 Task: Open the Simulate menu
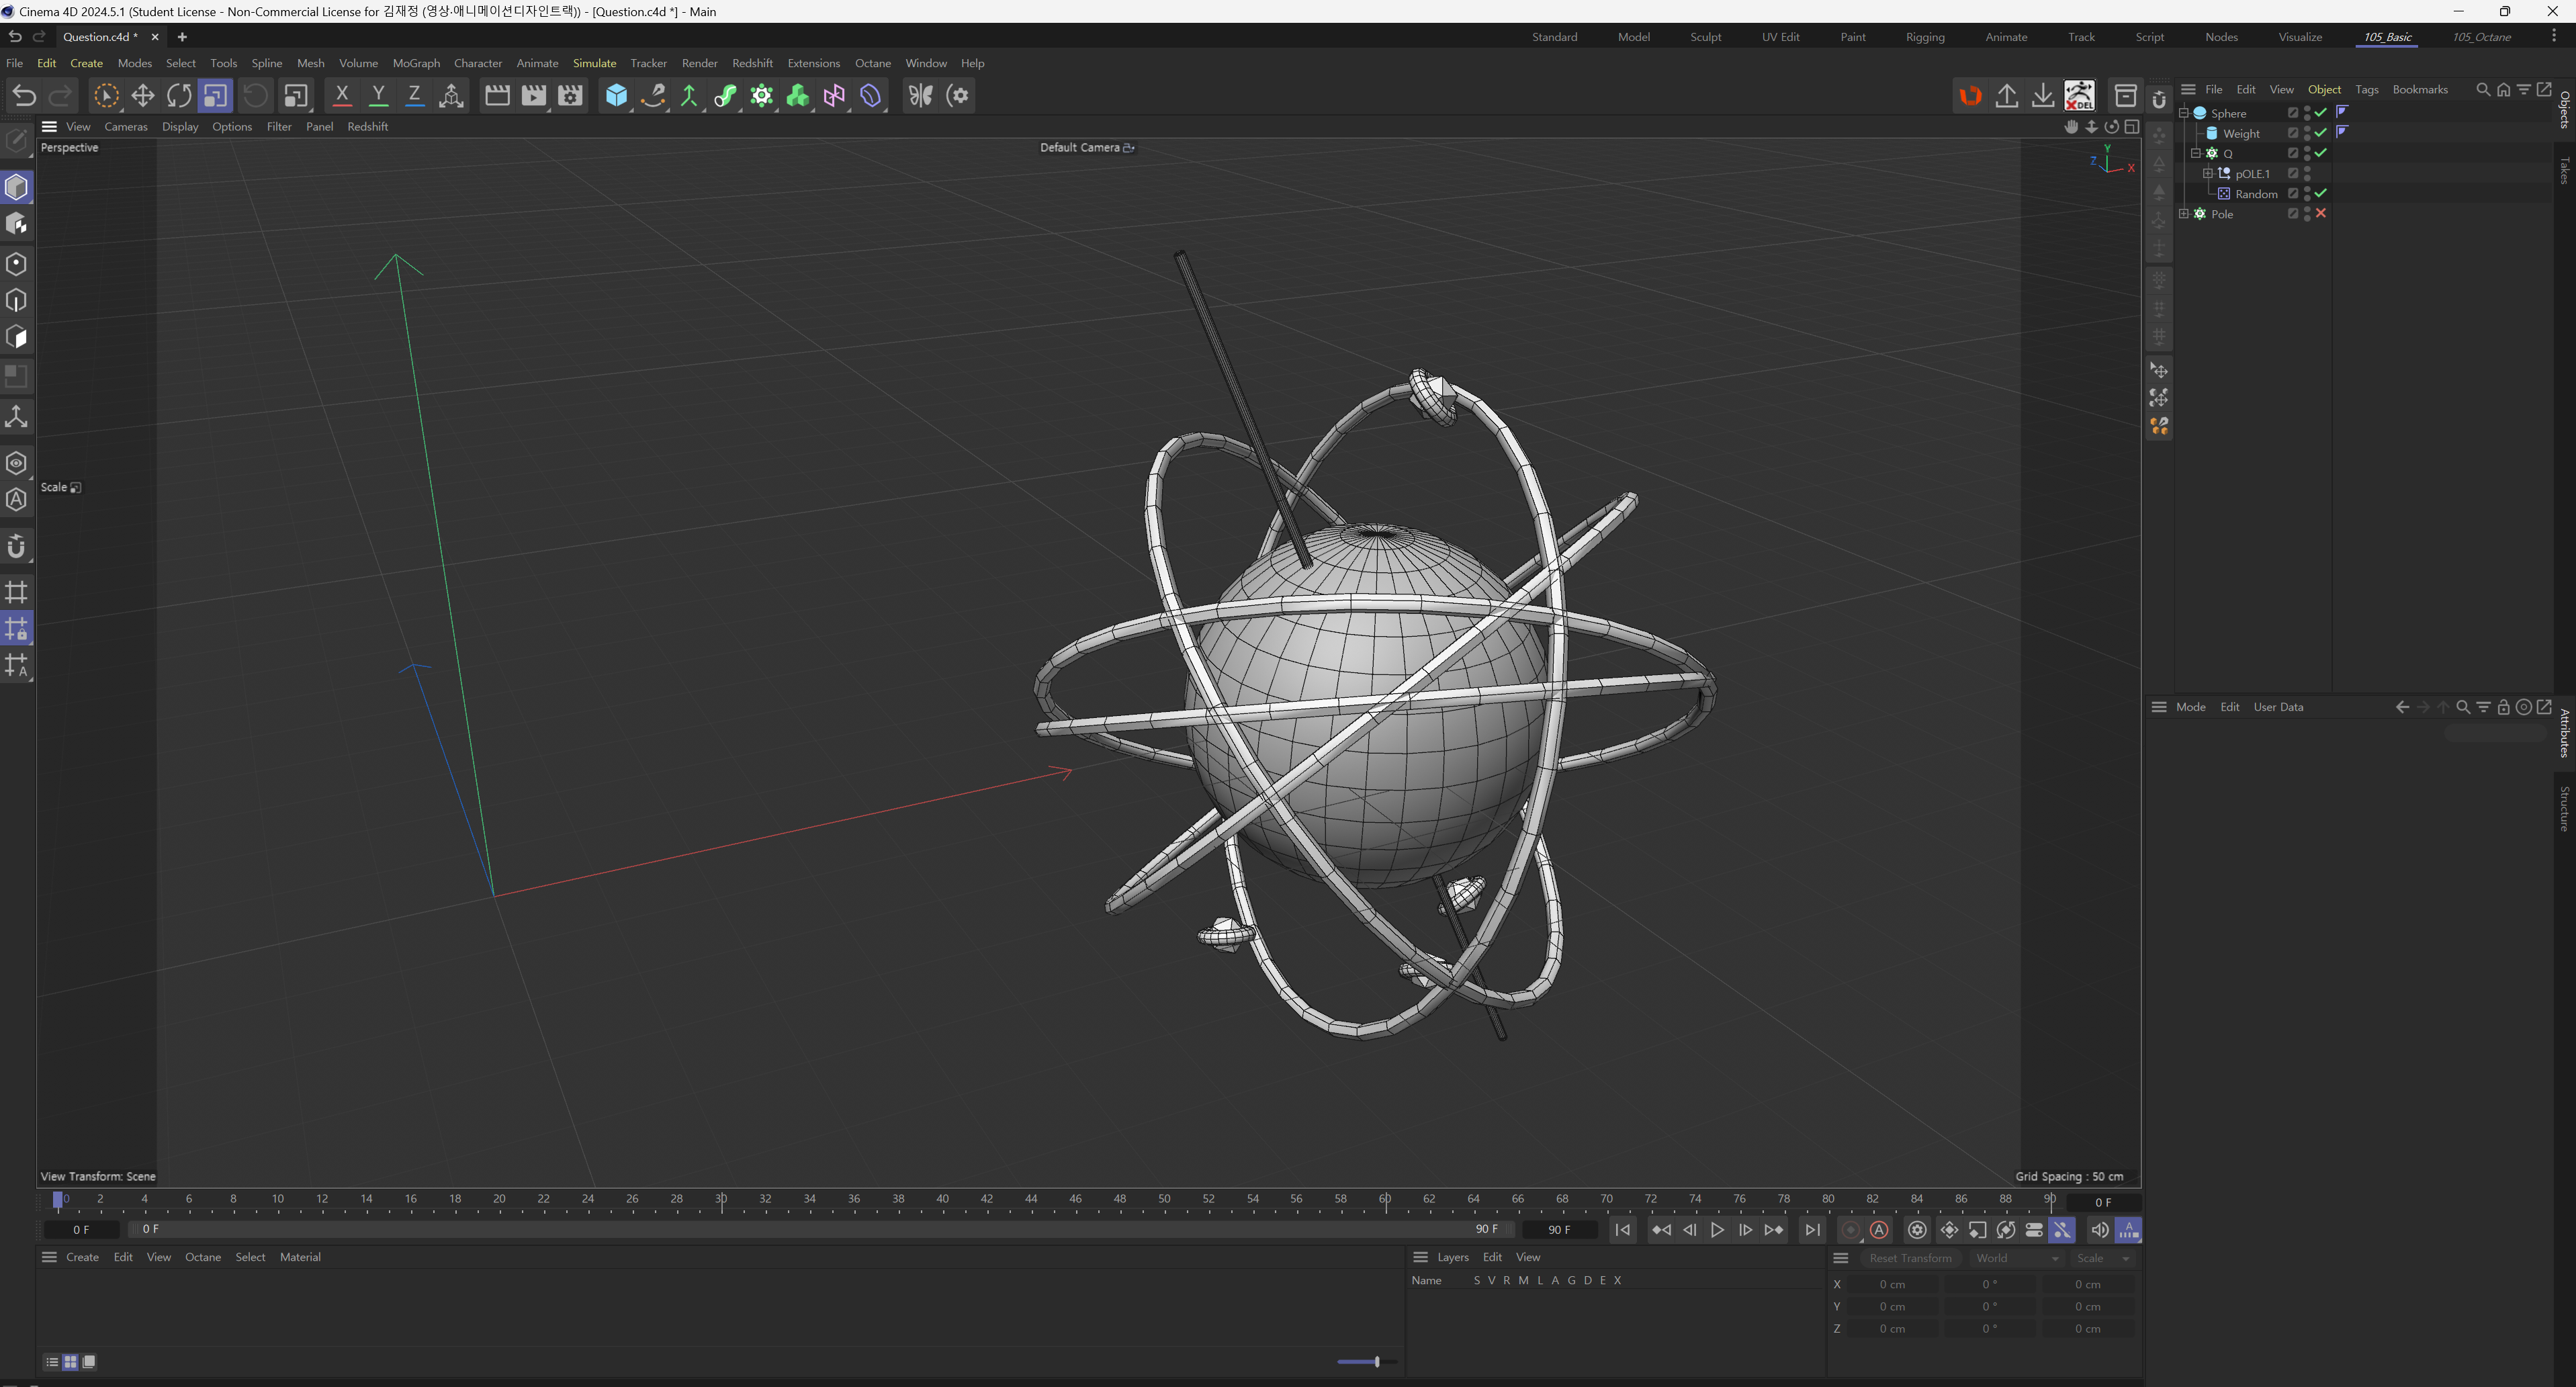[594, 63]
